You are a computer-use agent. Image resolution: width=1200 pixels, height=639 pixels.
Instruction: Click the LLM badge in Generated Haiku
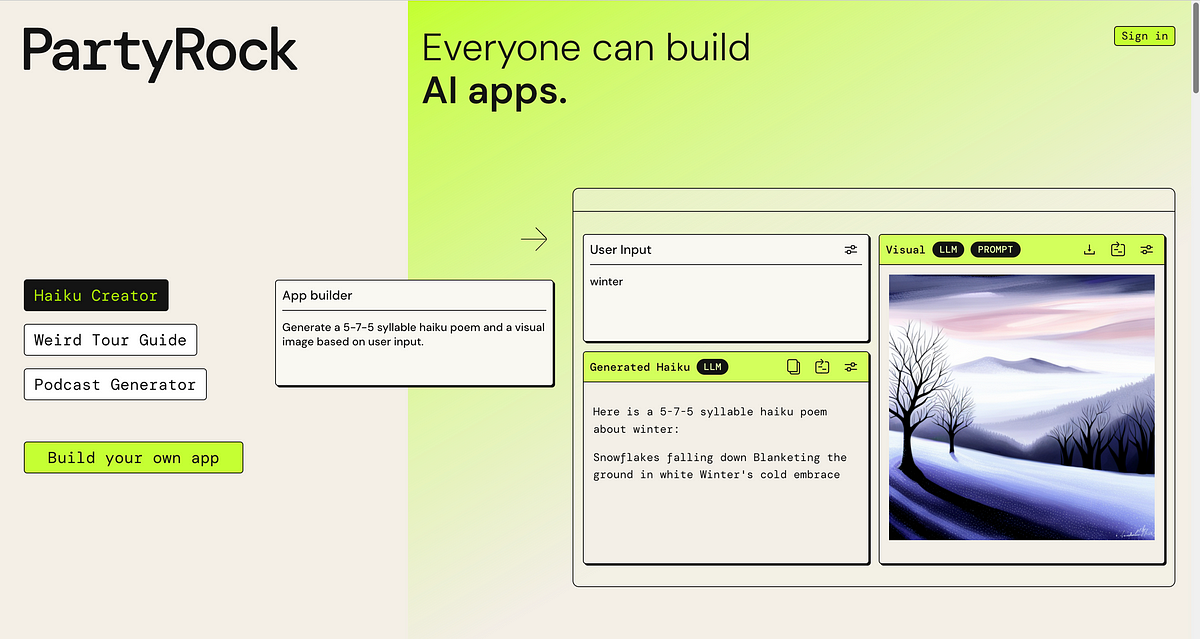[x=712, y=367]
